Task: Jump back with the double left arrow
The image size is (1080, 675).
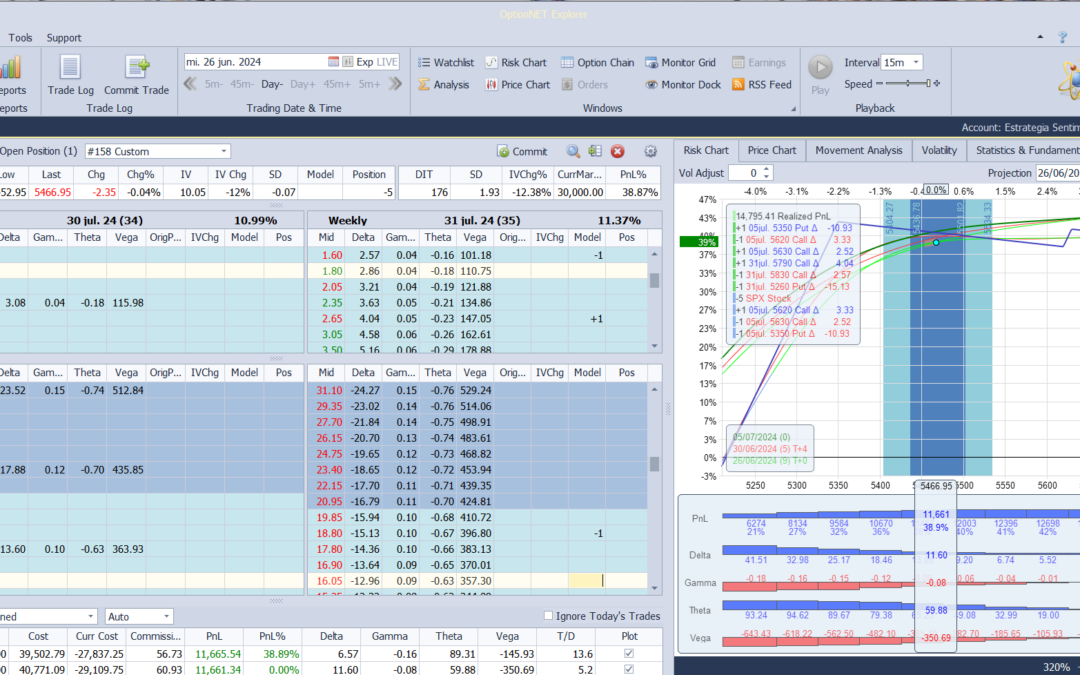Action: tap(191, 84)
